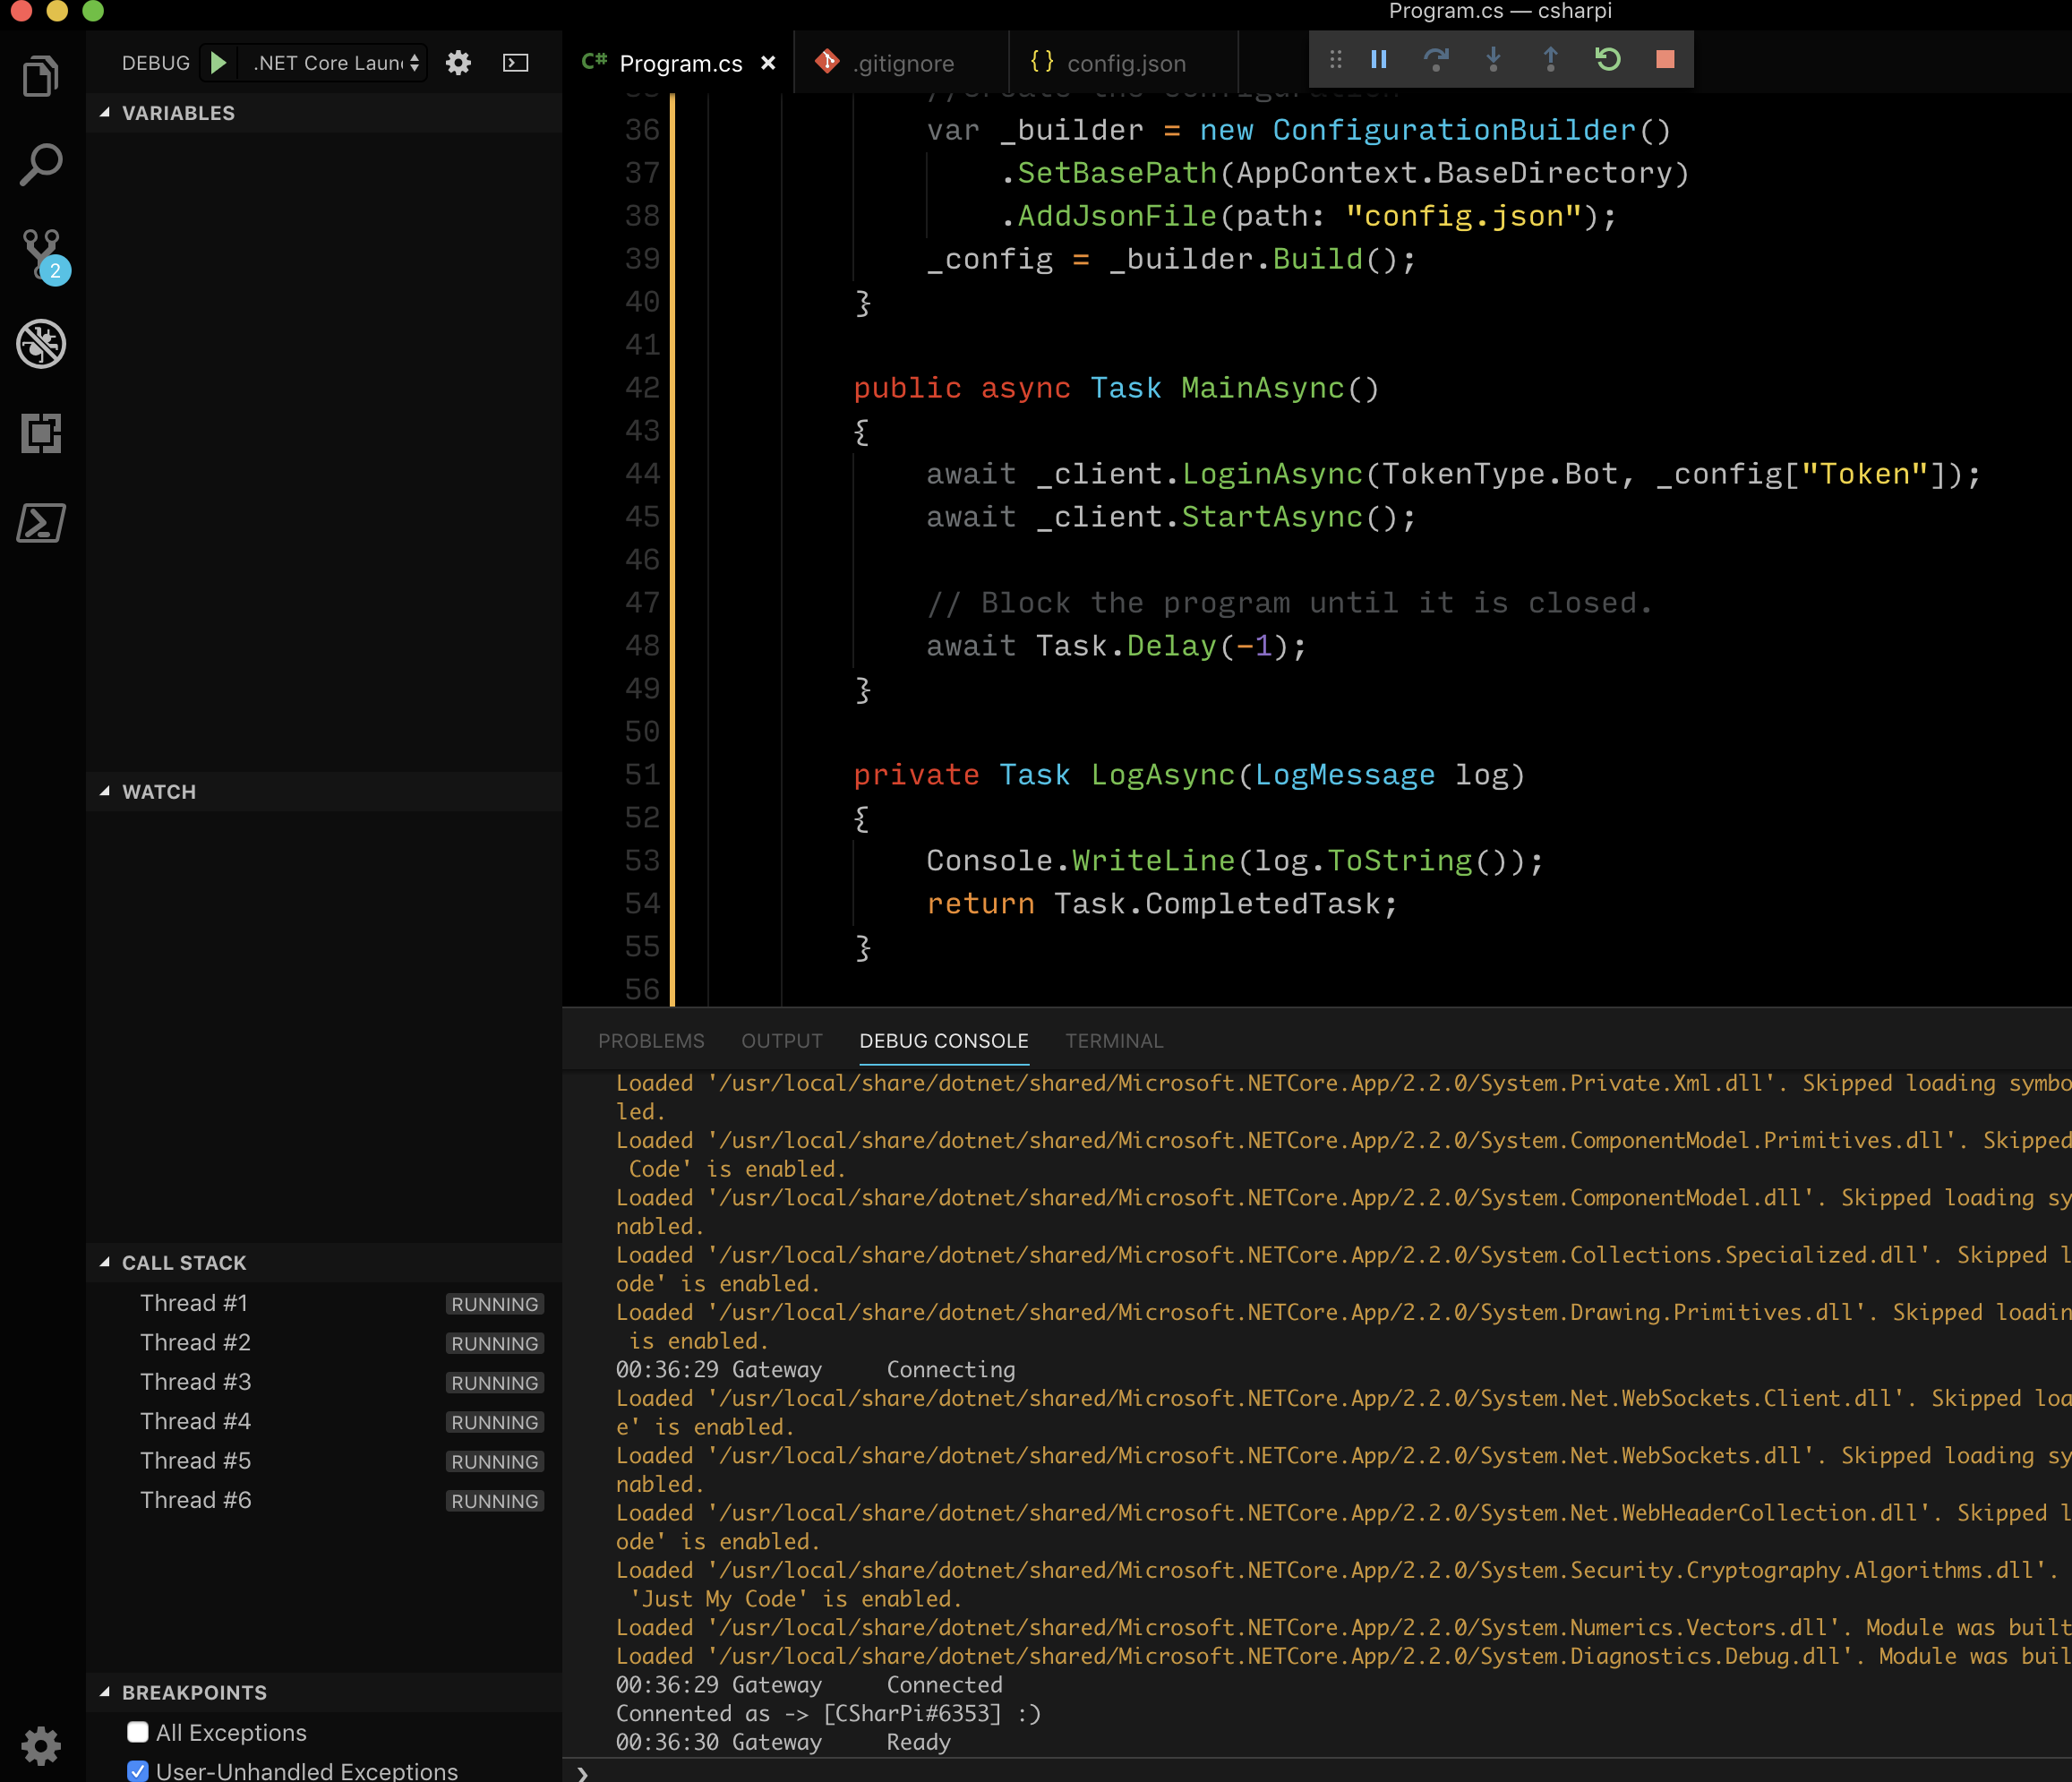The height and width of the screenshot is (1782, 2072).
Task: Click the Step Into debug arrow
Action: [1493, 60]
